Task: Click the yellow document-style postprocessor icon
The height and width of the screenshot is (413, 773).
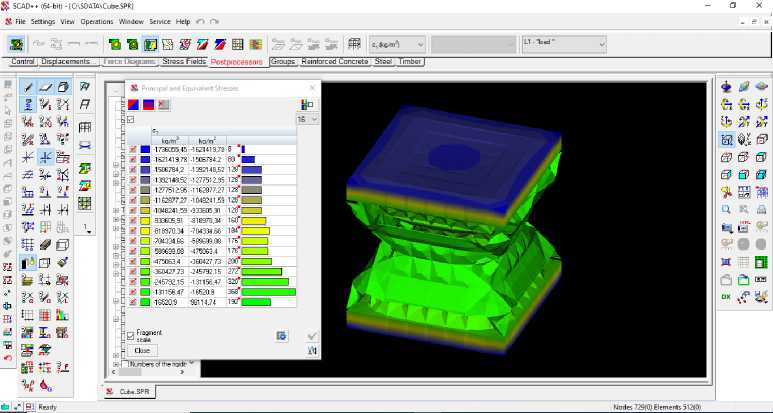Action: click(168, 44)
